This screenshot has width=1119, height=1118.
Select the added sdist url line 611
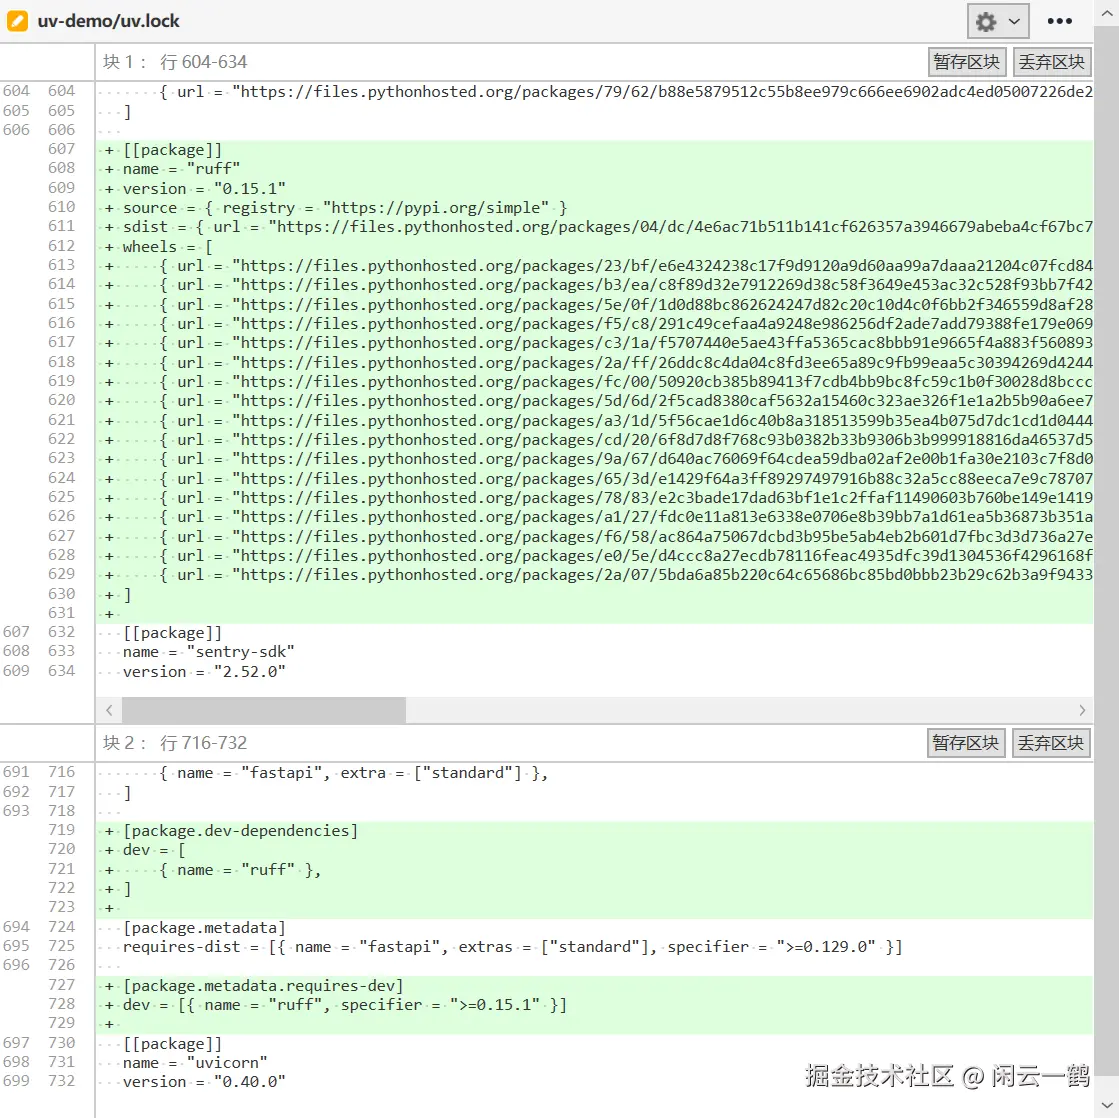click(594, 227)
